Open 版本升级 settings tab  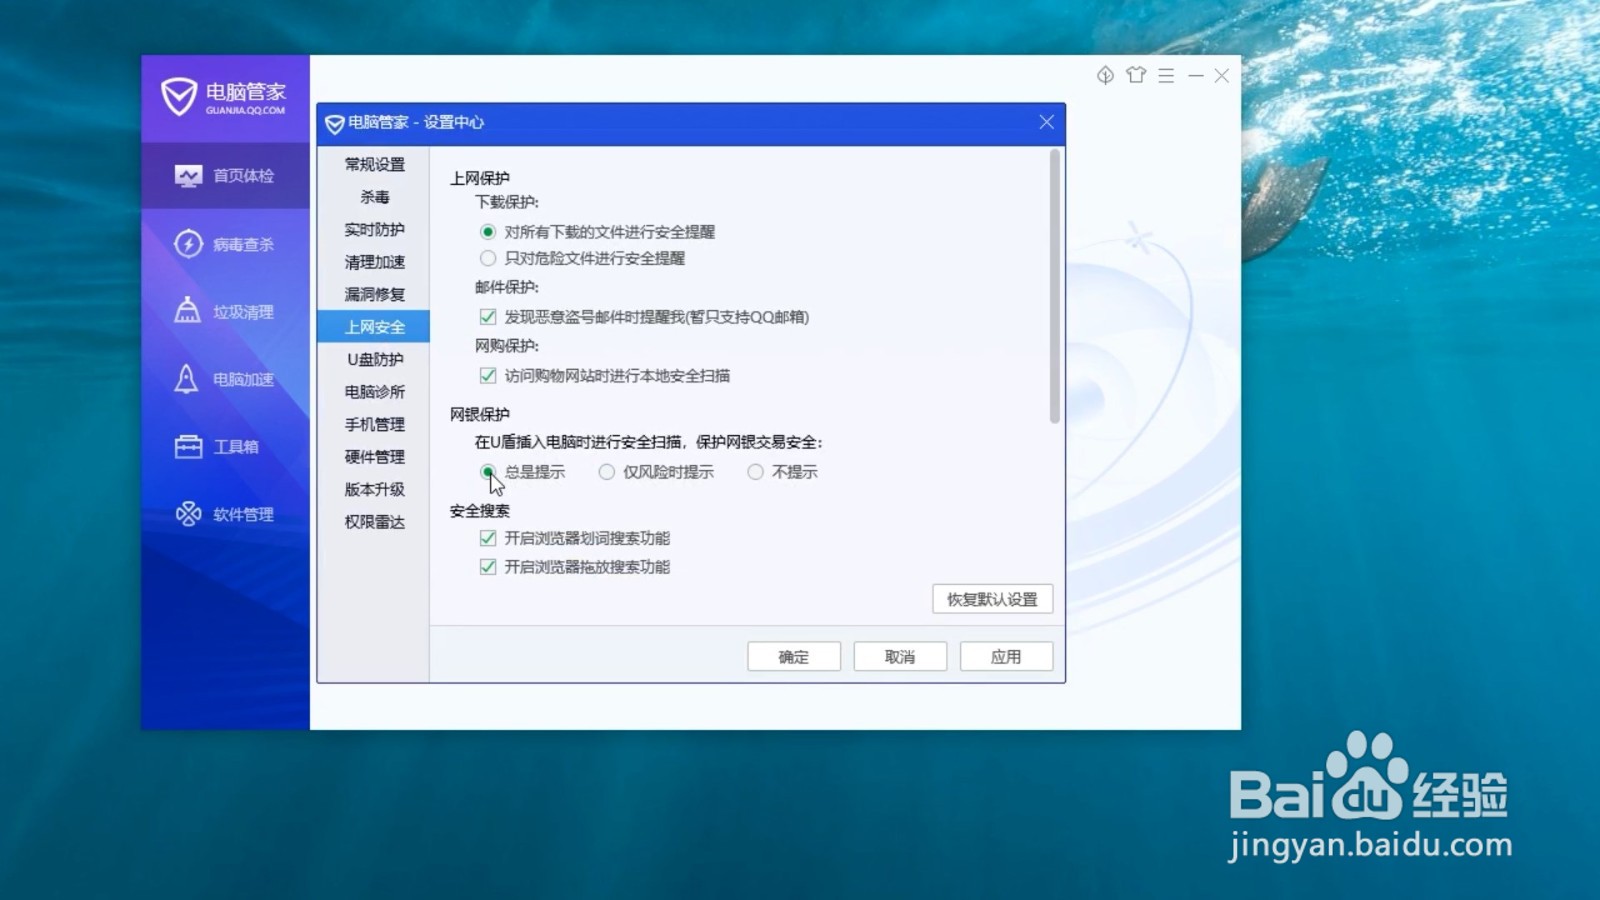click(374, 489)
